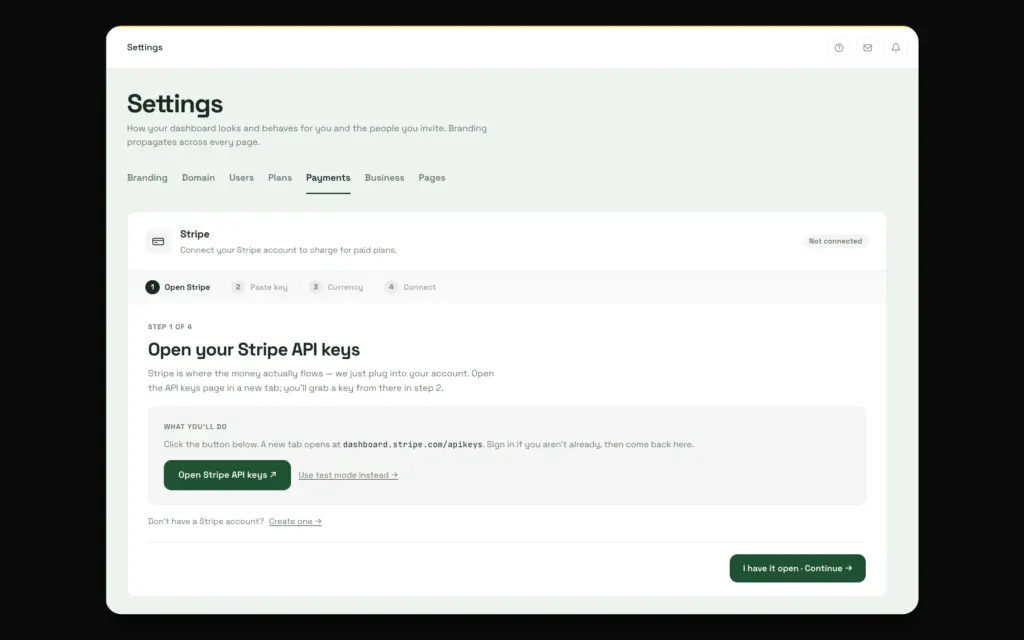The image size is (1024, 640).
Task: Open the notifications bell icon
Action: (x=896, y=48)
